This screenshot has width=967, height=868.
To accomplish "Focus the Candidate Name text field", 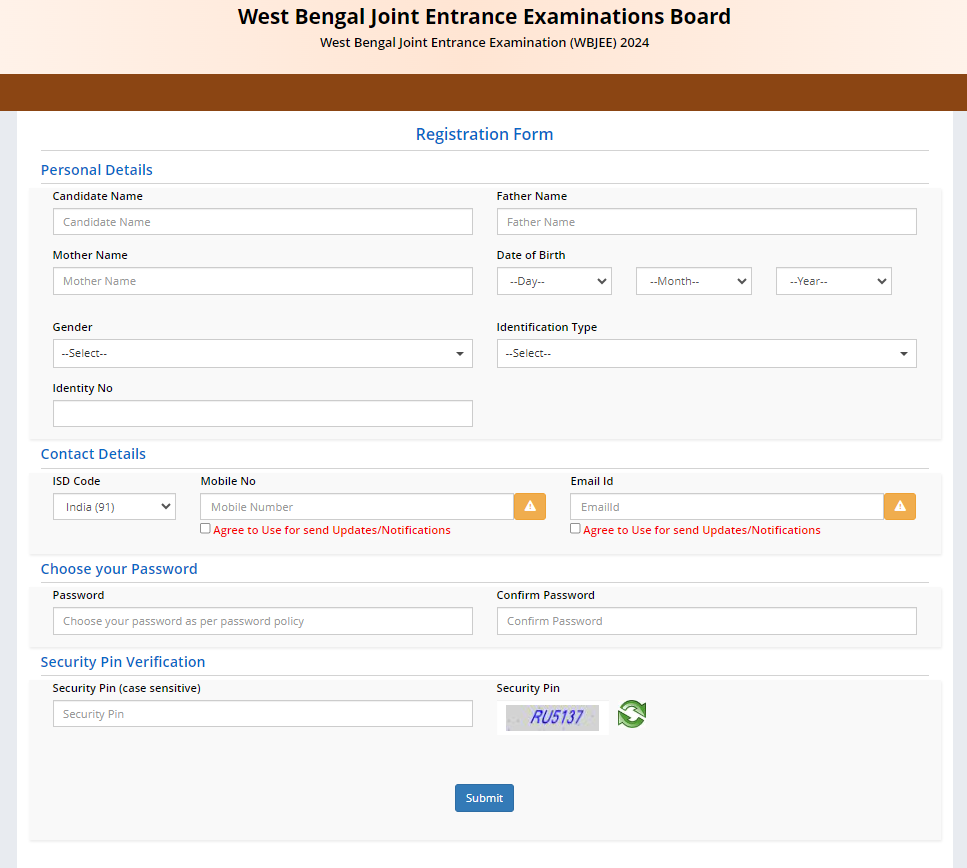I will coord(262,222).
